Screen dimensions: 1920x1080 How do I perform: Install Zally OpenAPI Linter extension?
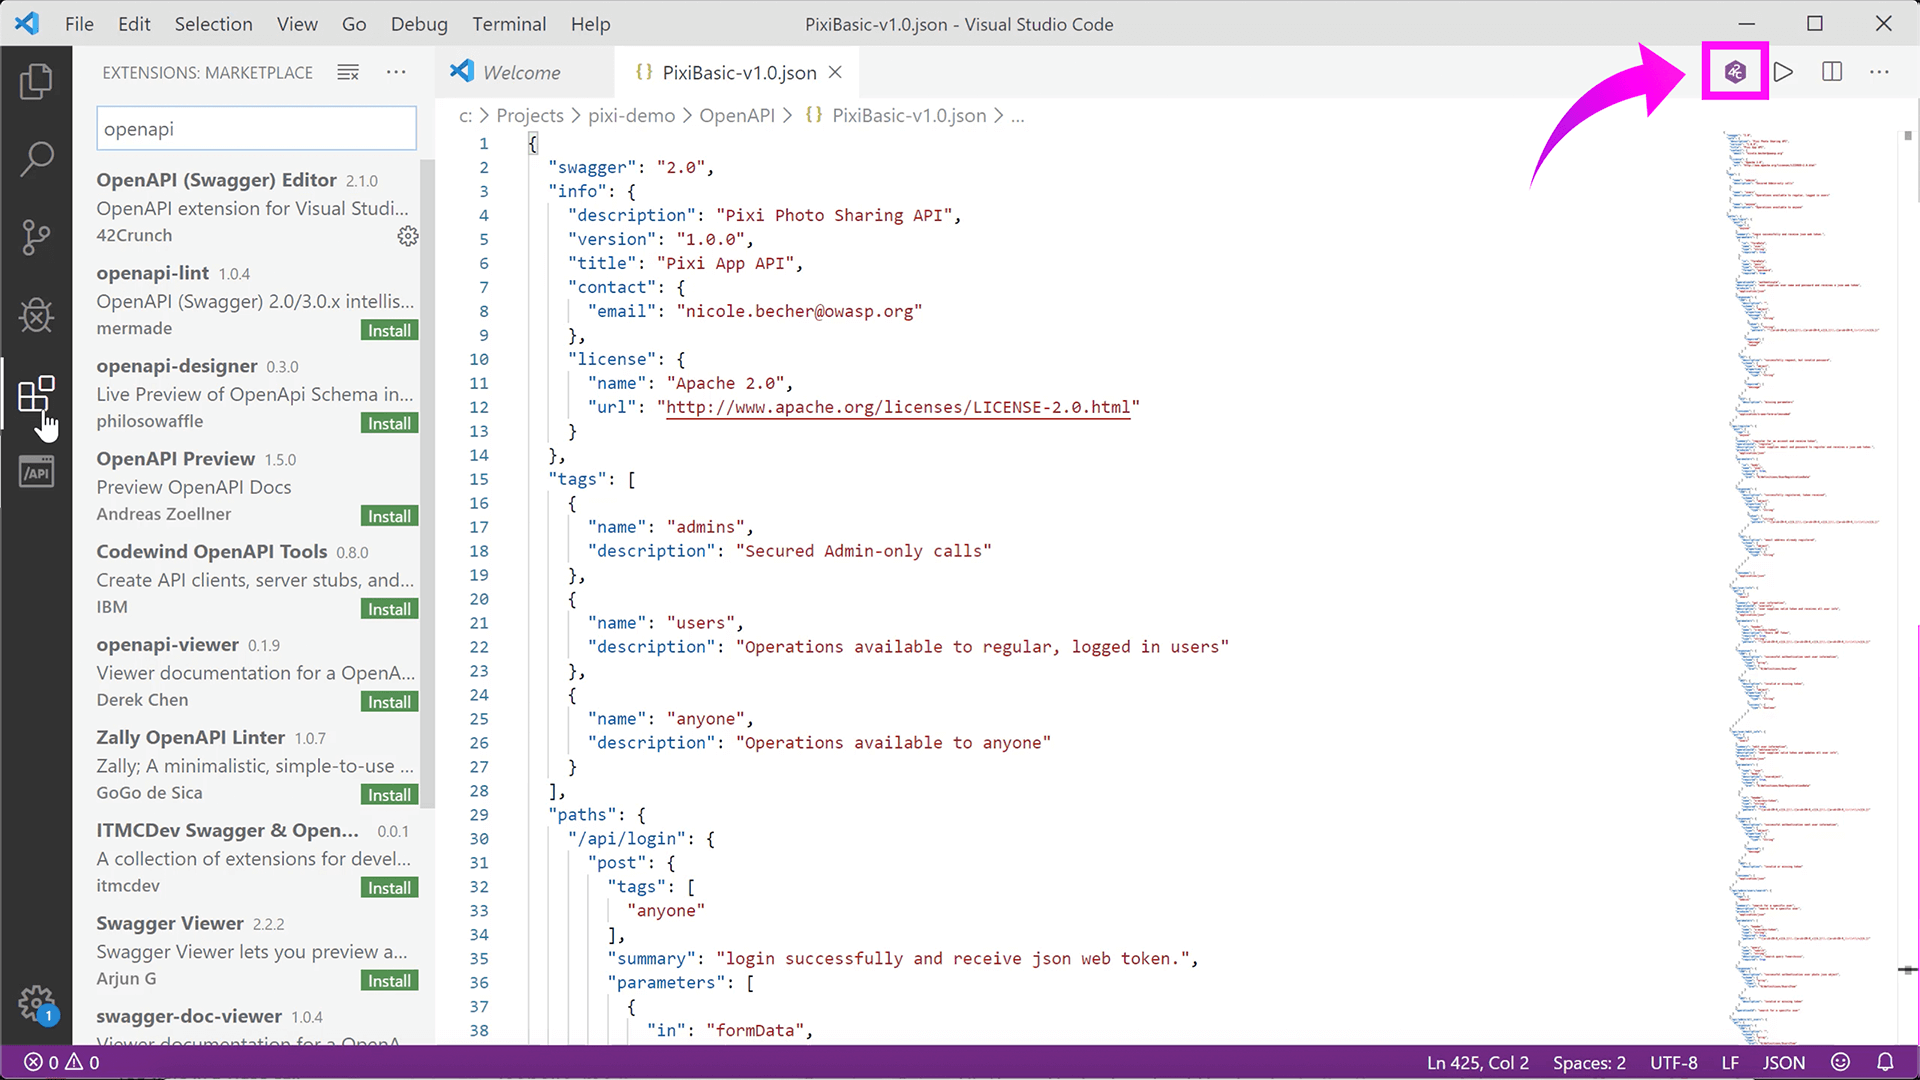389,795
